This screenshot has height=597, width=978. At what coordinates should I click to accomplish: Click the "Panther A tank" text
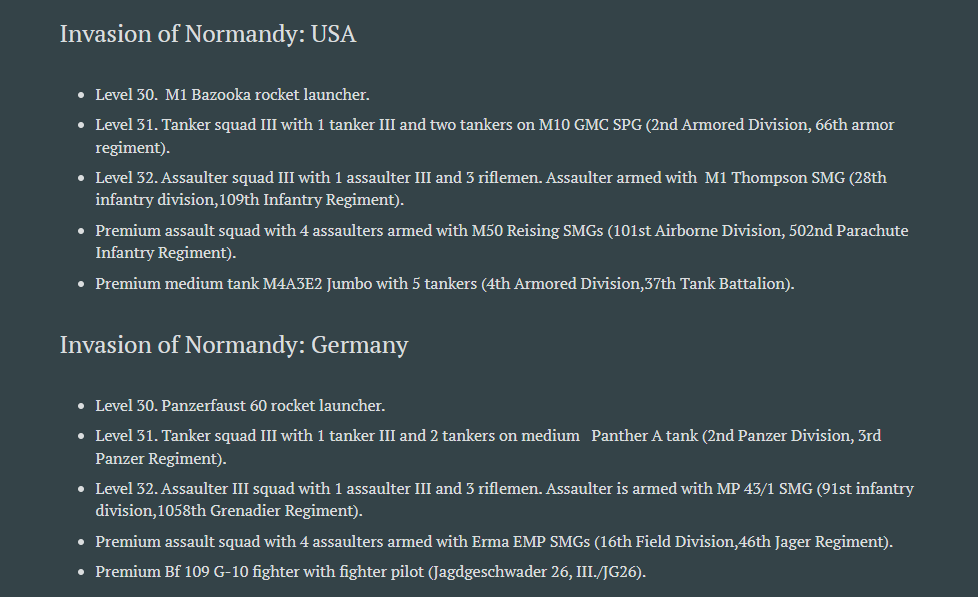point(644,435)
